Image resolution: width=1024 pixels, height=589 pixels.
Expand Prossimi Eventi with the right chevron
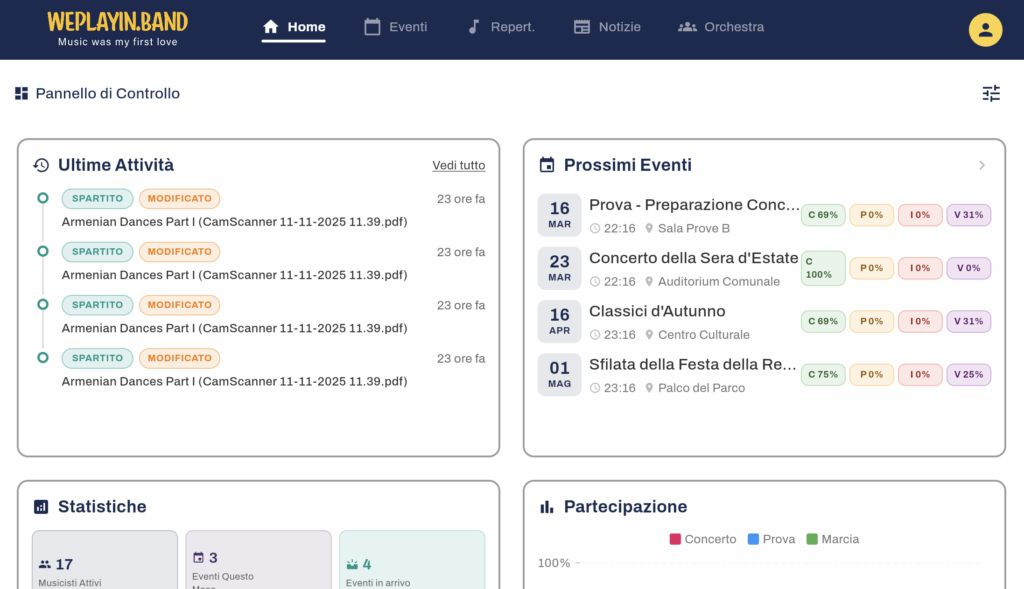(981, 164)
